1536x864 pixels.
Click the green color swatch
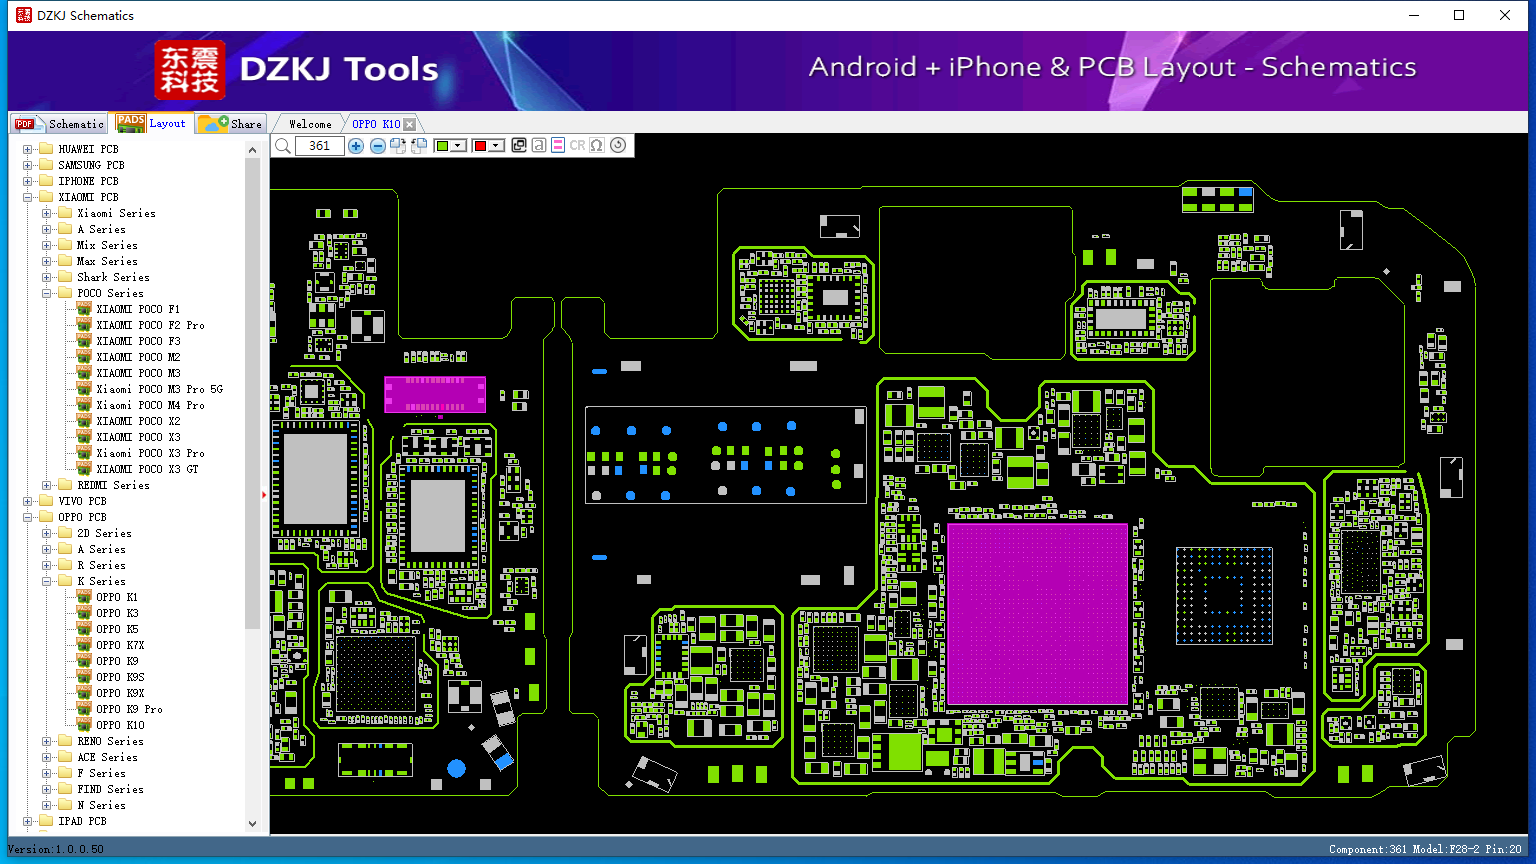(x=442, y=146)
